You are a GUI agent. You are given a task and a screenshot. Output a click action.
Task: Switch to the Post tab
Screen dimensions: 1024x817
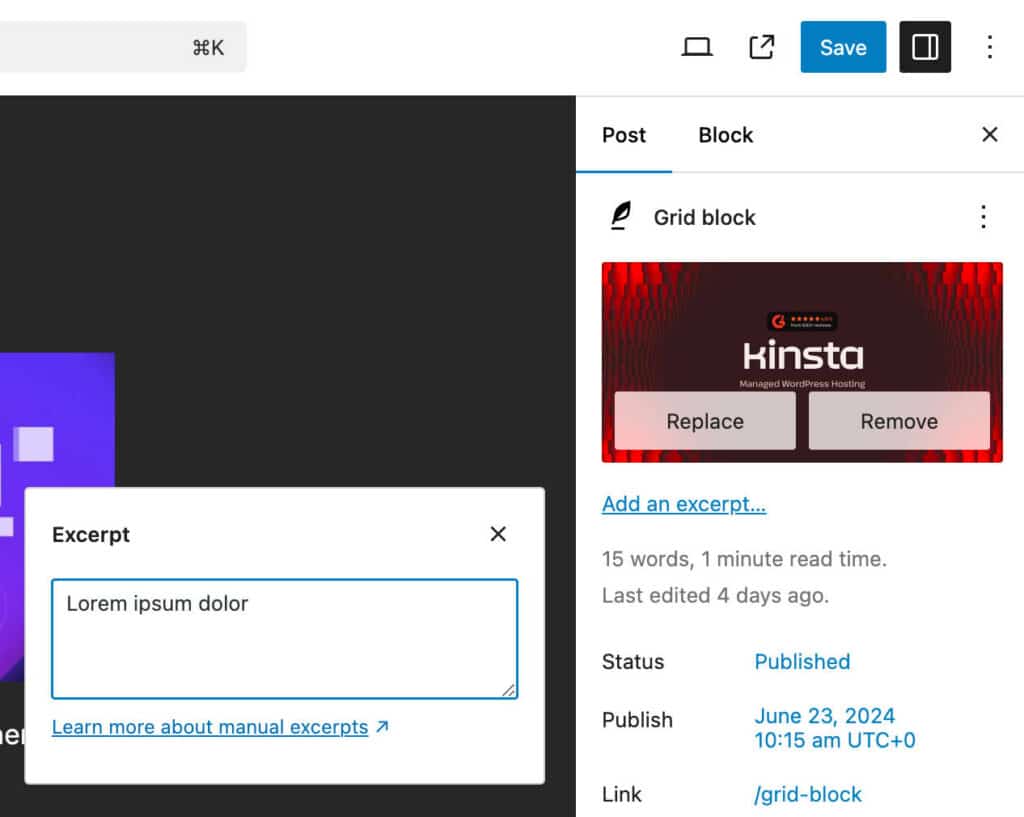point(624,135)
